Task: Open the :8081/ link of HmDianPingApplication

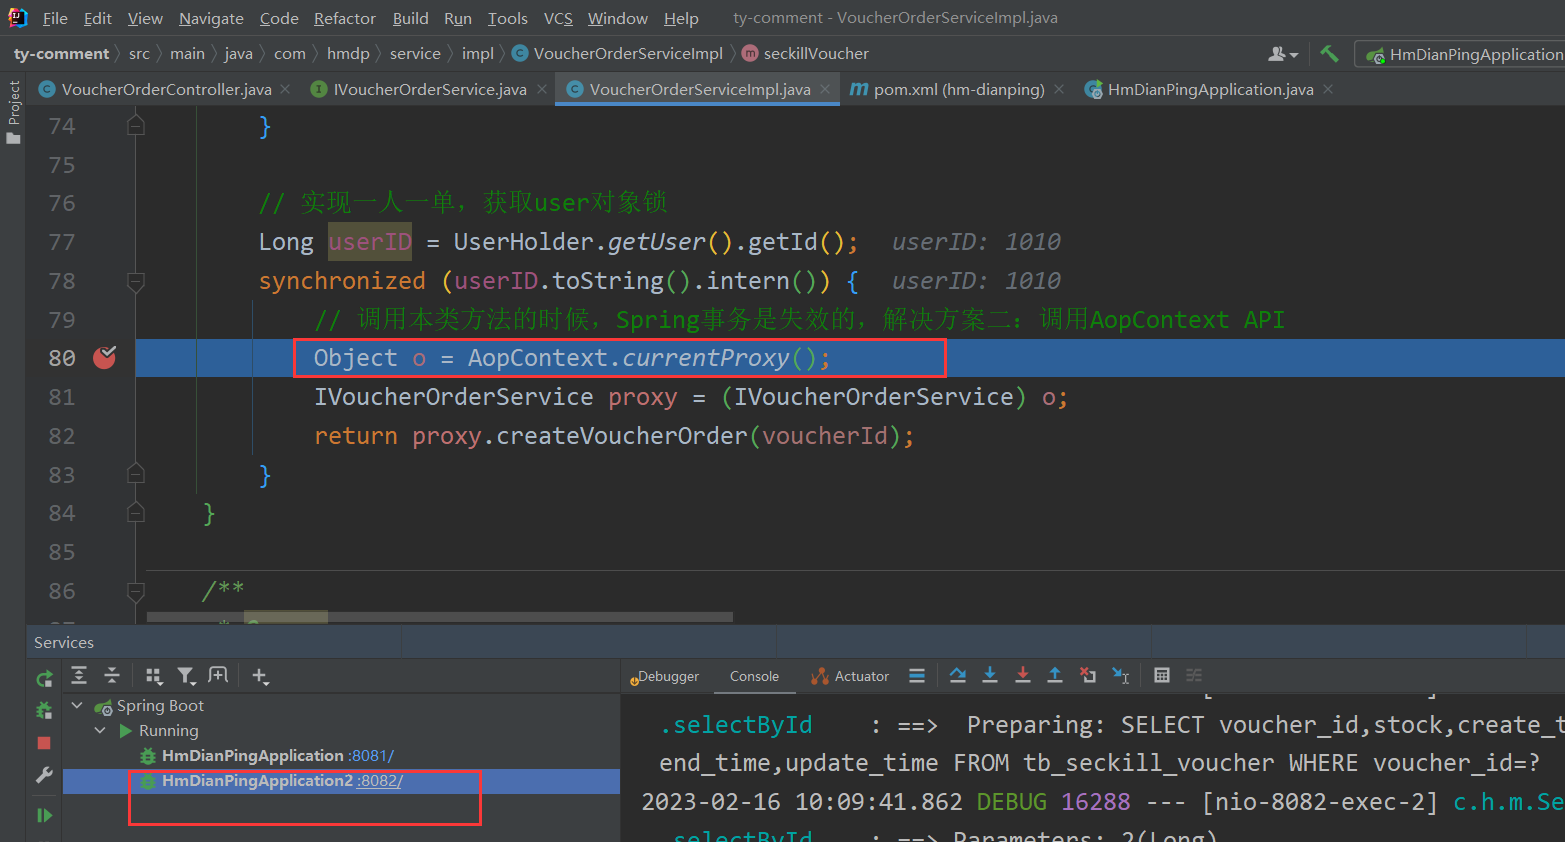Action: [371, 756]
